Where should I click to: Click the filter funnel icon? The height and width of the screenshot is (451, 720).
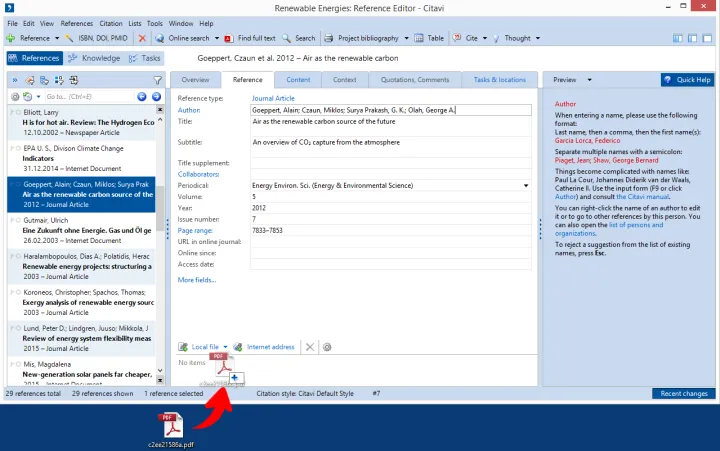click(158, 80)
